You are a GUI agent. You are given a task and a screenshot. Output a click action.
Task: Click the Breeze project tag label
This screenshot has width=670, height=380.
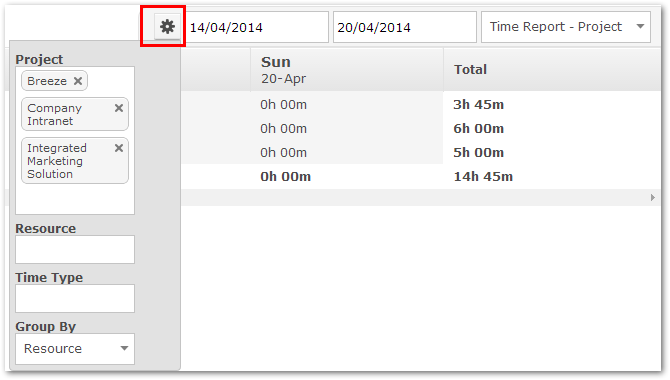click(x=47, y=81)
